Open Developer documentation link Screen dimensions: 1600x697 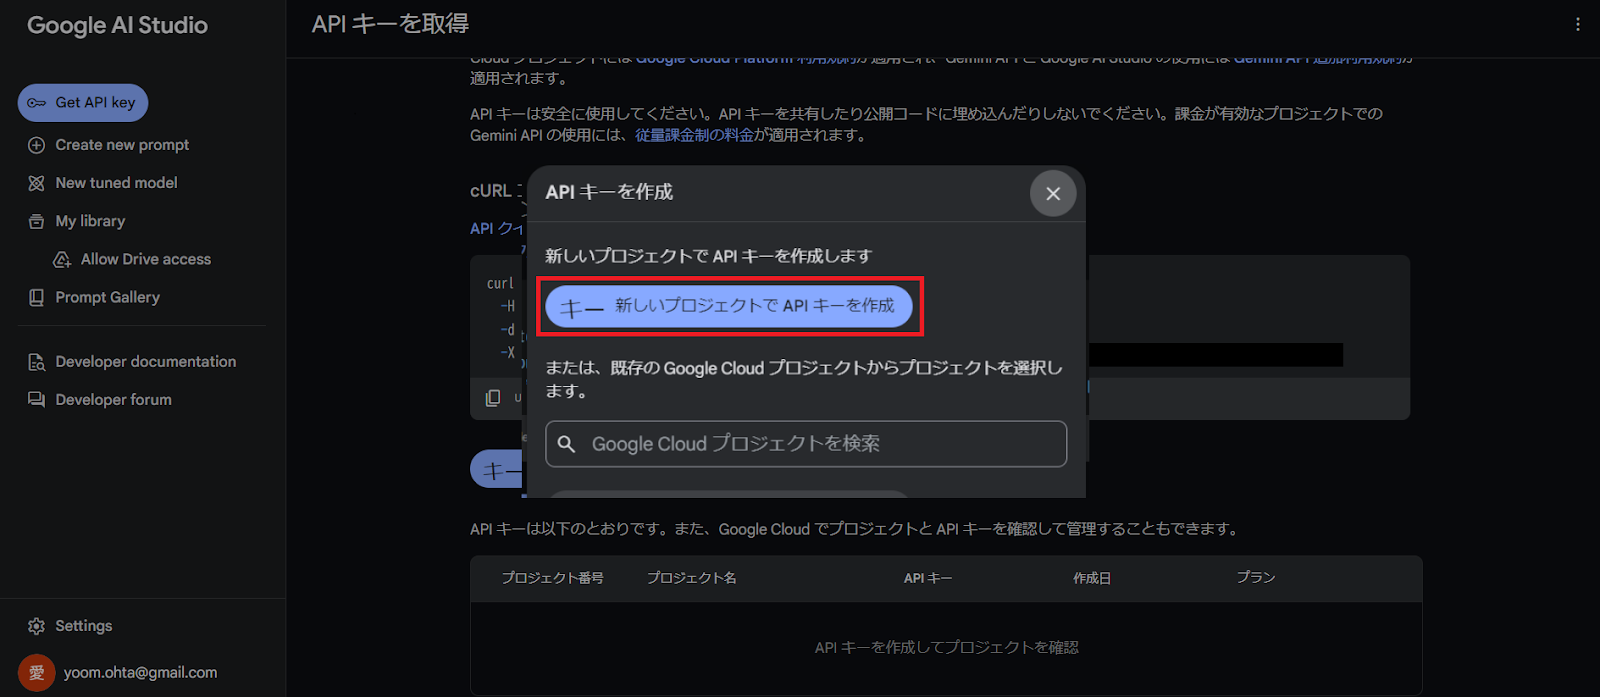tap(146, 361)
